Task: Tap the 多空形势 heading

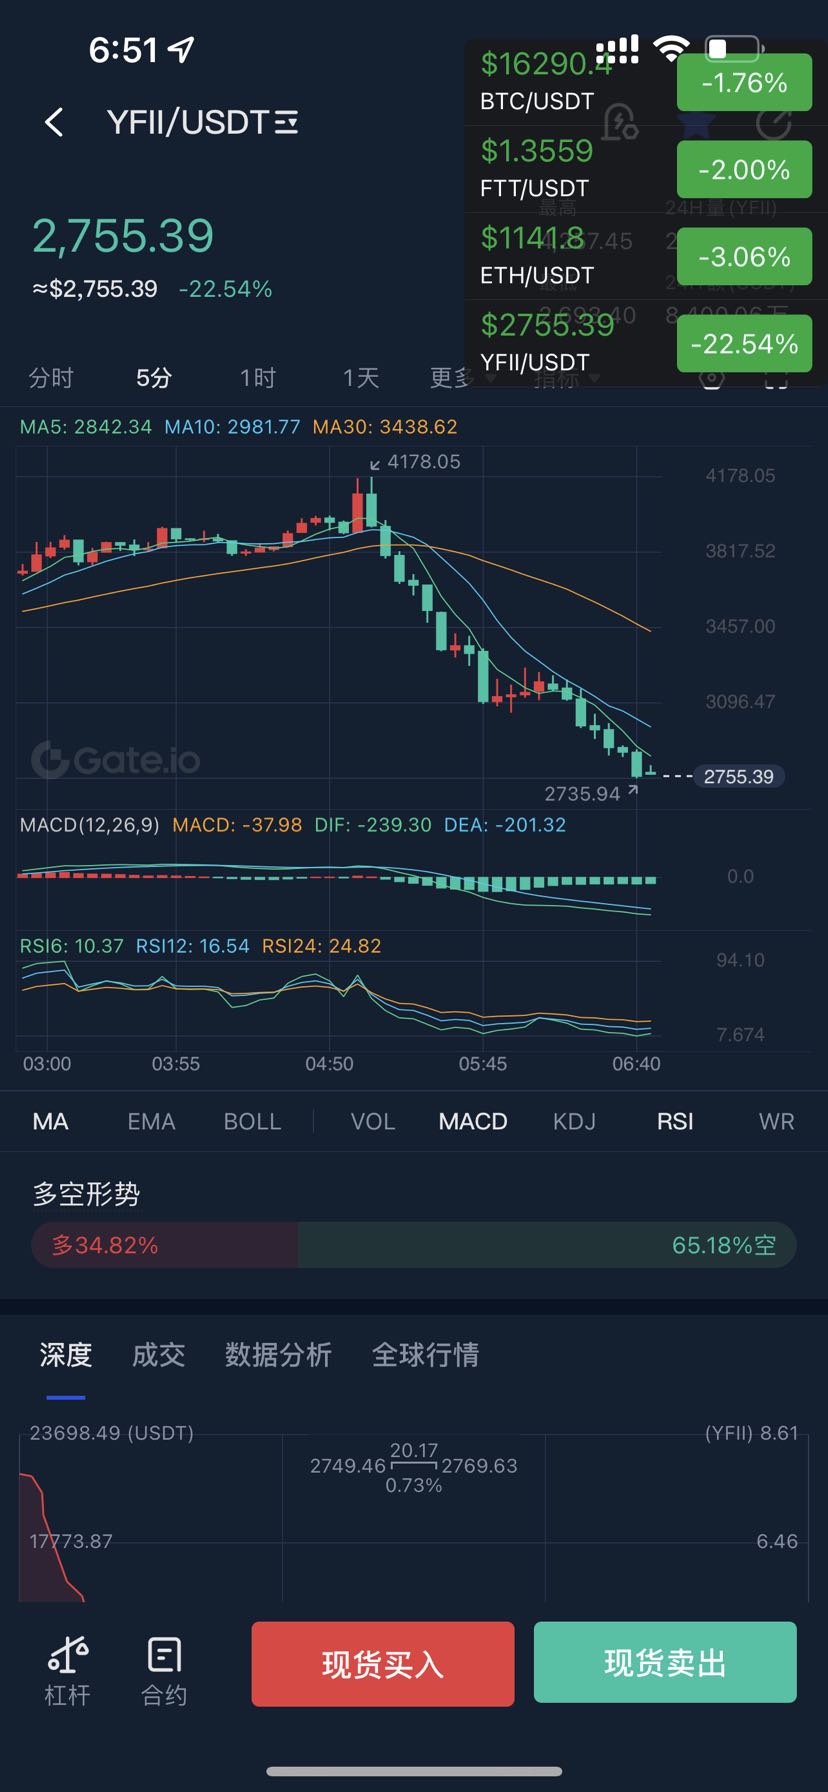Action: click(x=87, y=1193)
